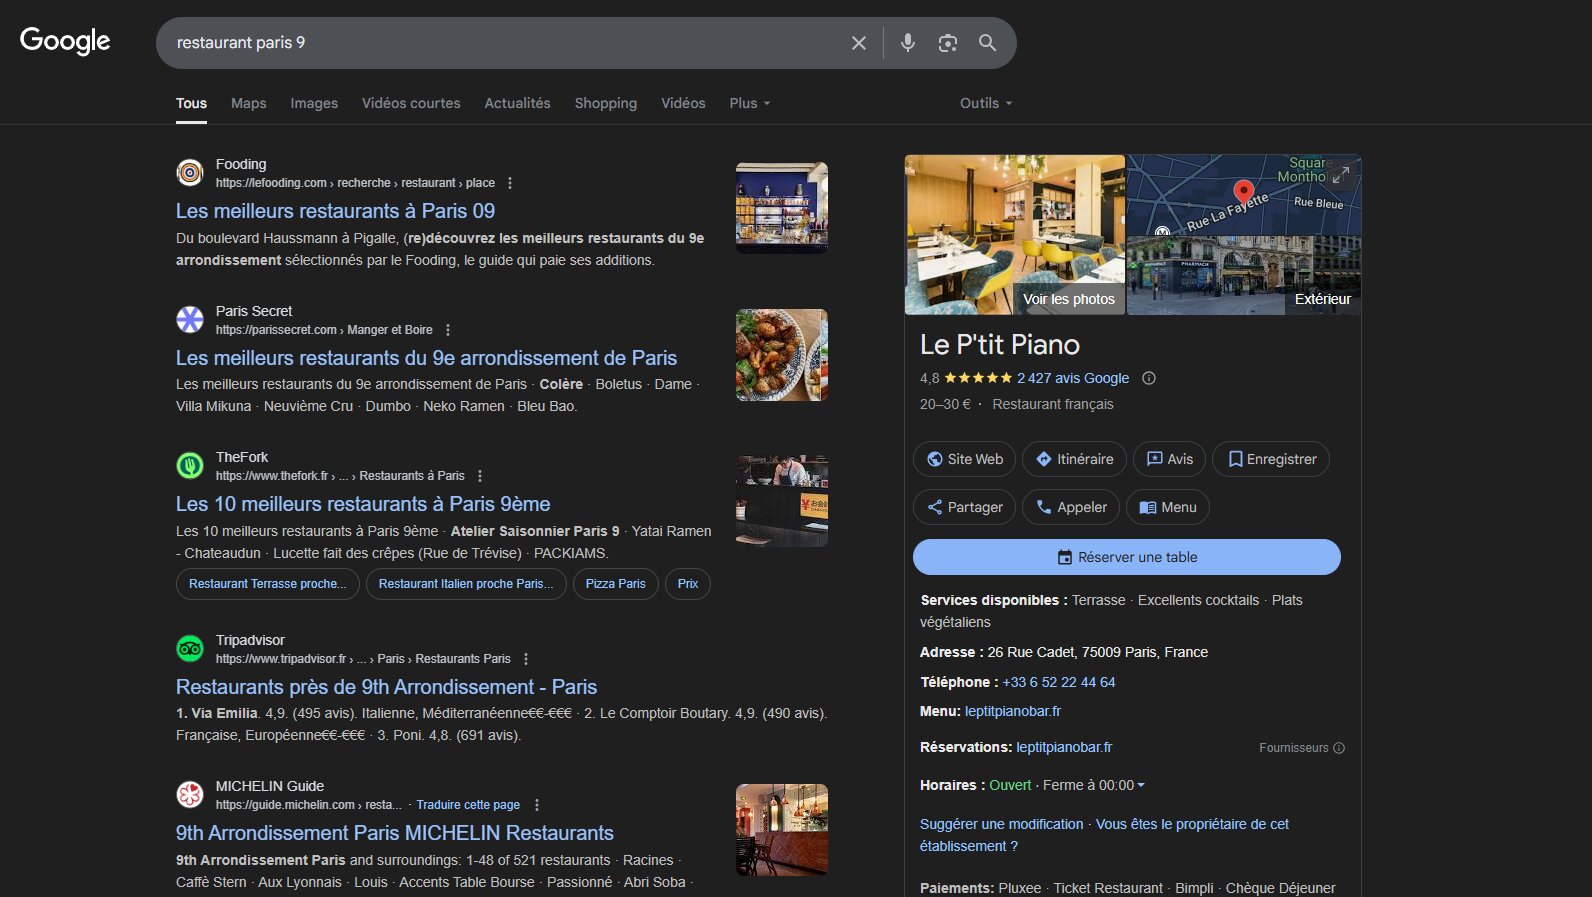Click the Paris Secret site favicon
The height and width of the screenshot is (897, 1592).
tap(190, 320)
